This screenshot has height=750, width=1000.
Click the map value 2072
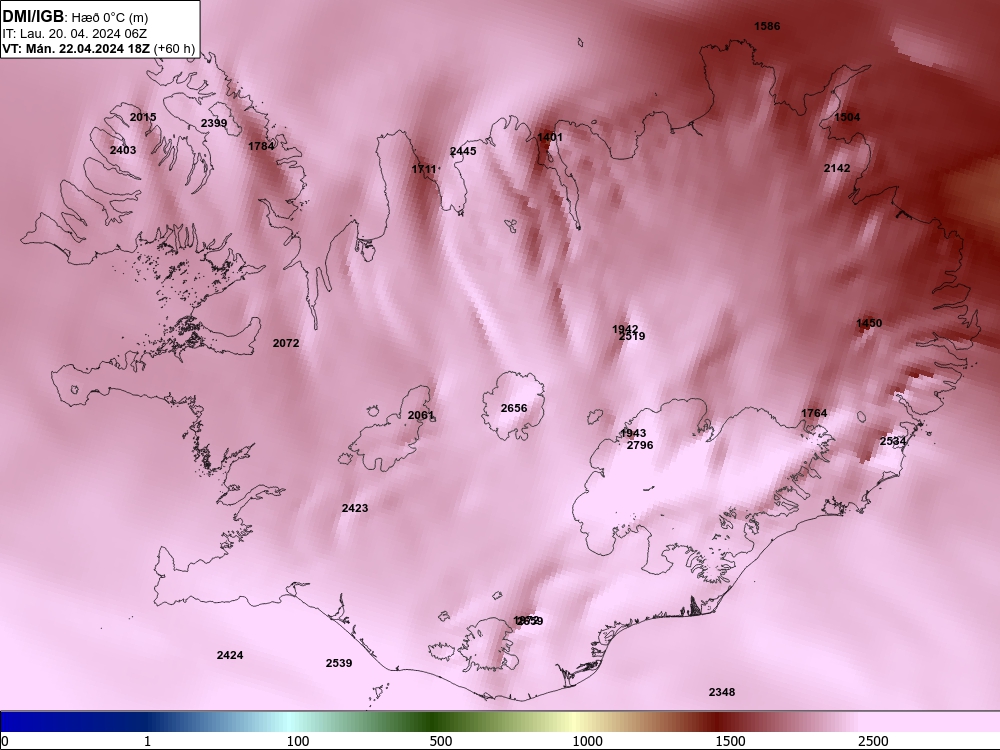(286, 343)
